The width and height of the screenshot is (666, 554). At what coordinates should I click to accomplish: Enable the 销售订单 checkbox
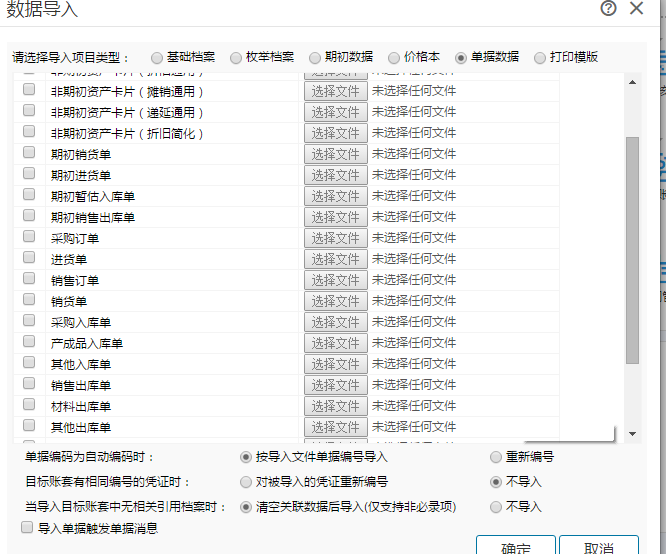point(29,280)
